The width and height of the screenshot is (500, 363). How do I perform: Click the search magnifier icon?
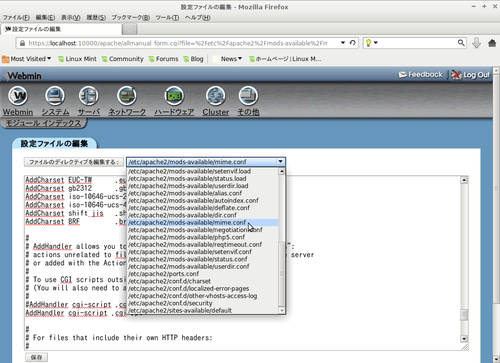(x=461, y=43)
